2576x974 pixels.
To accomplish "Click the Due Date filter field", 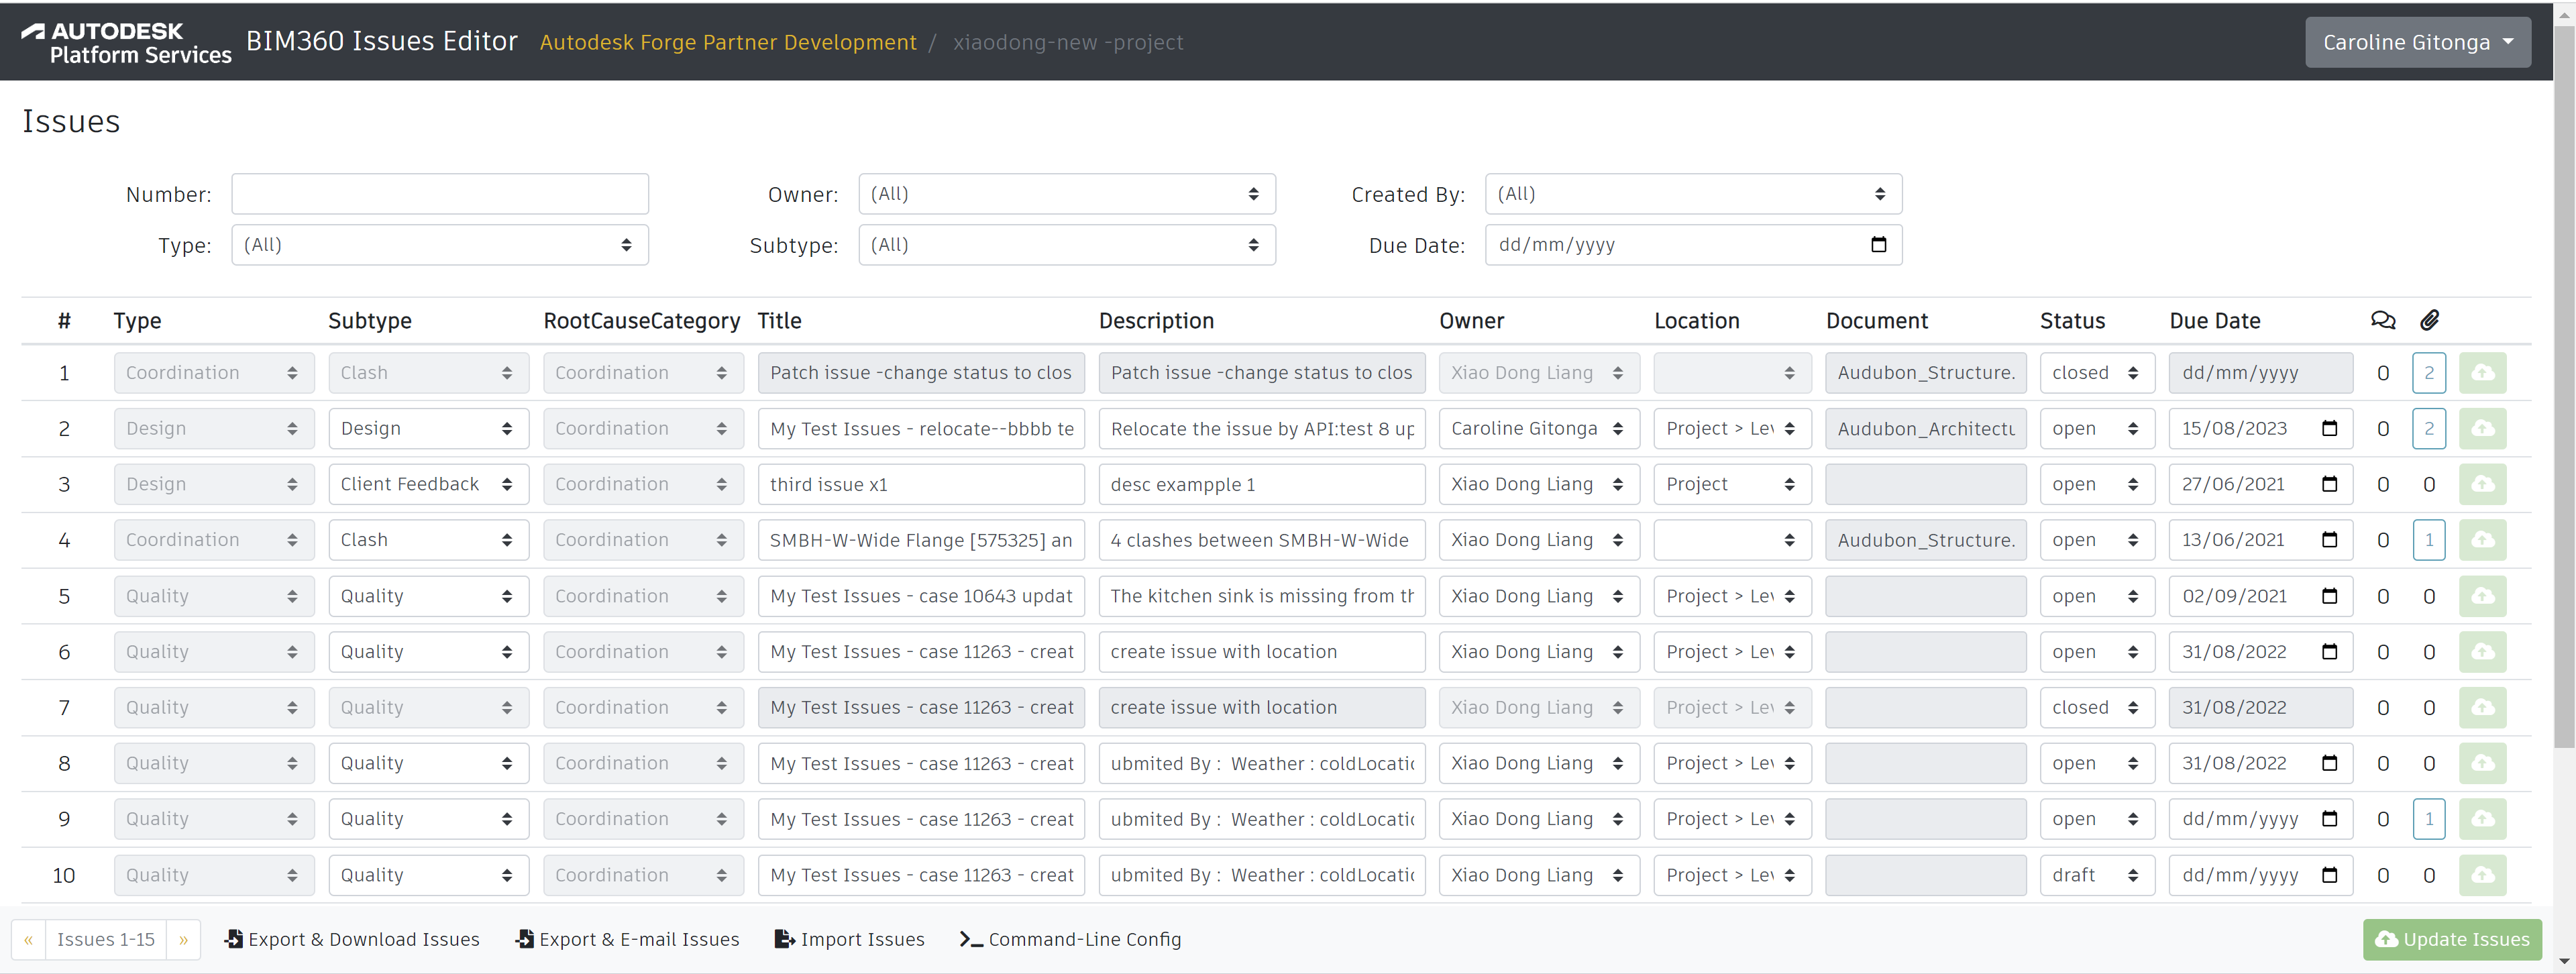I will tap(1693, 245).
